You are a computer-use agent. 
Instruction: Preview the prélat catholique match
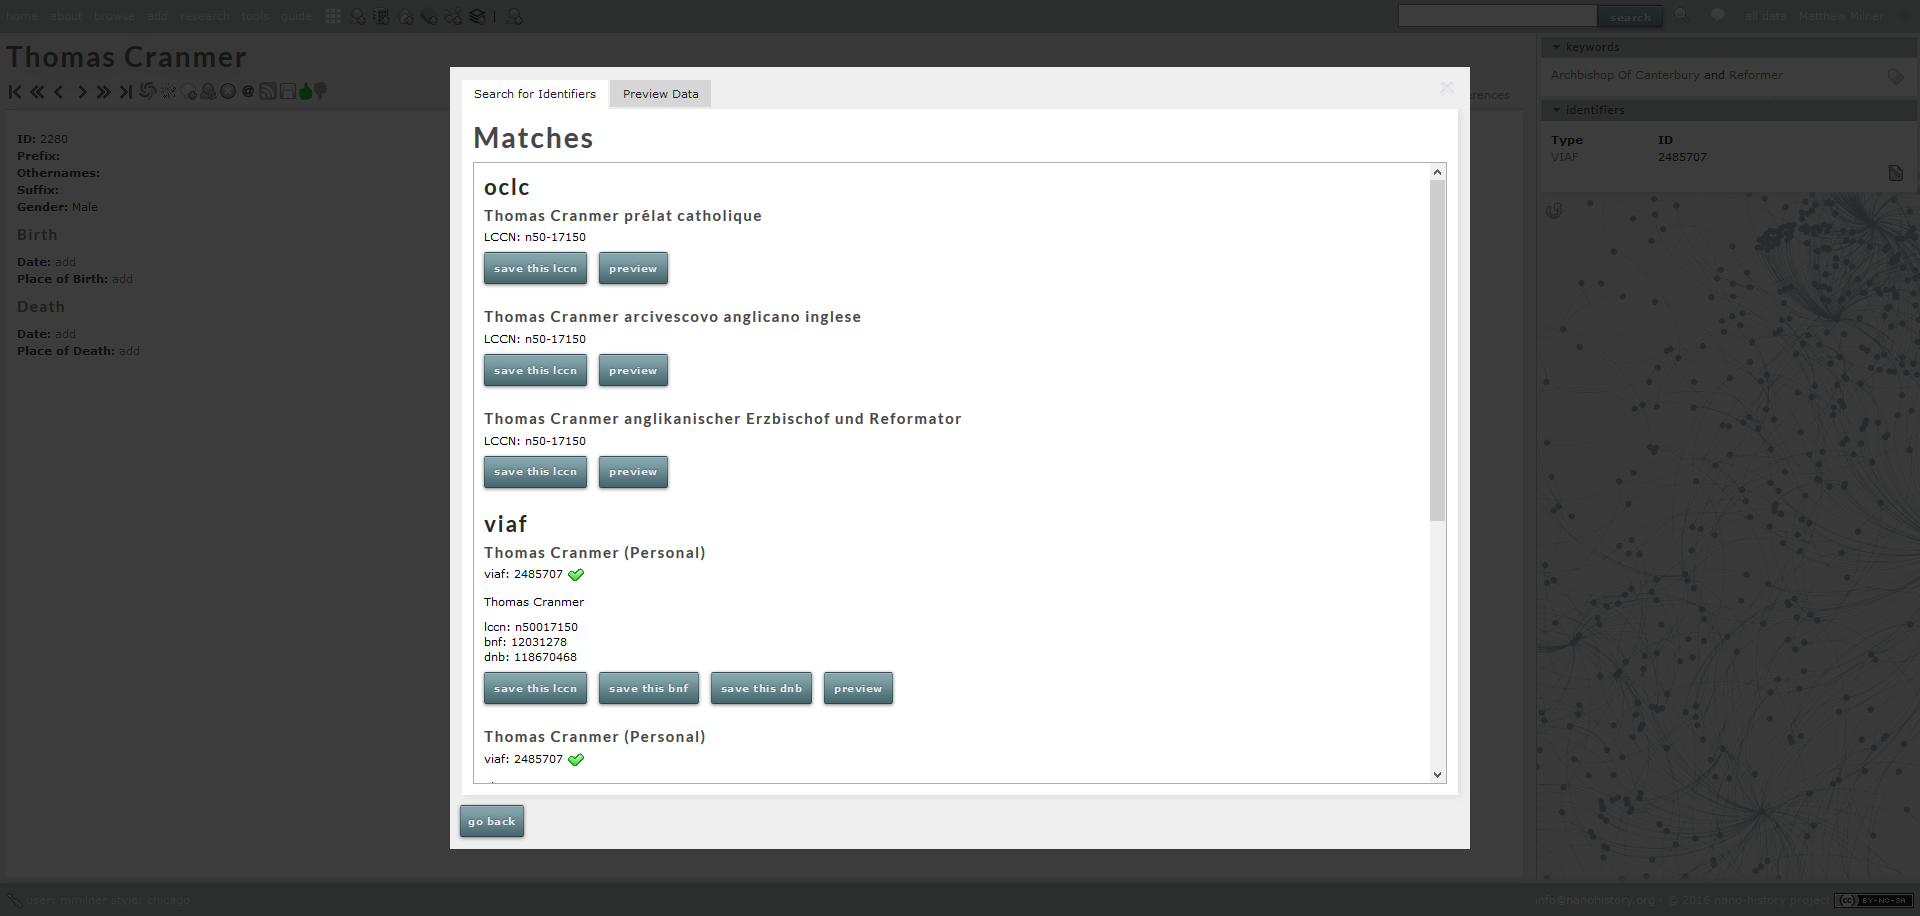[633, 268]
